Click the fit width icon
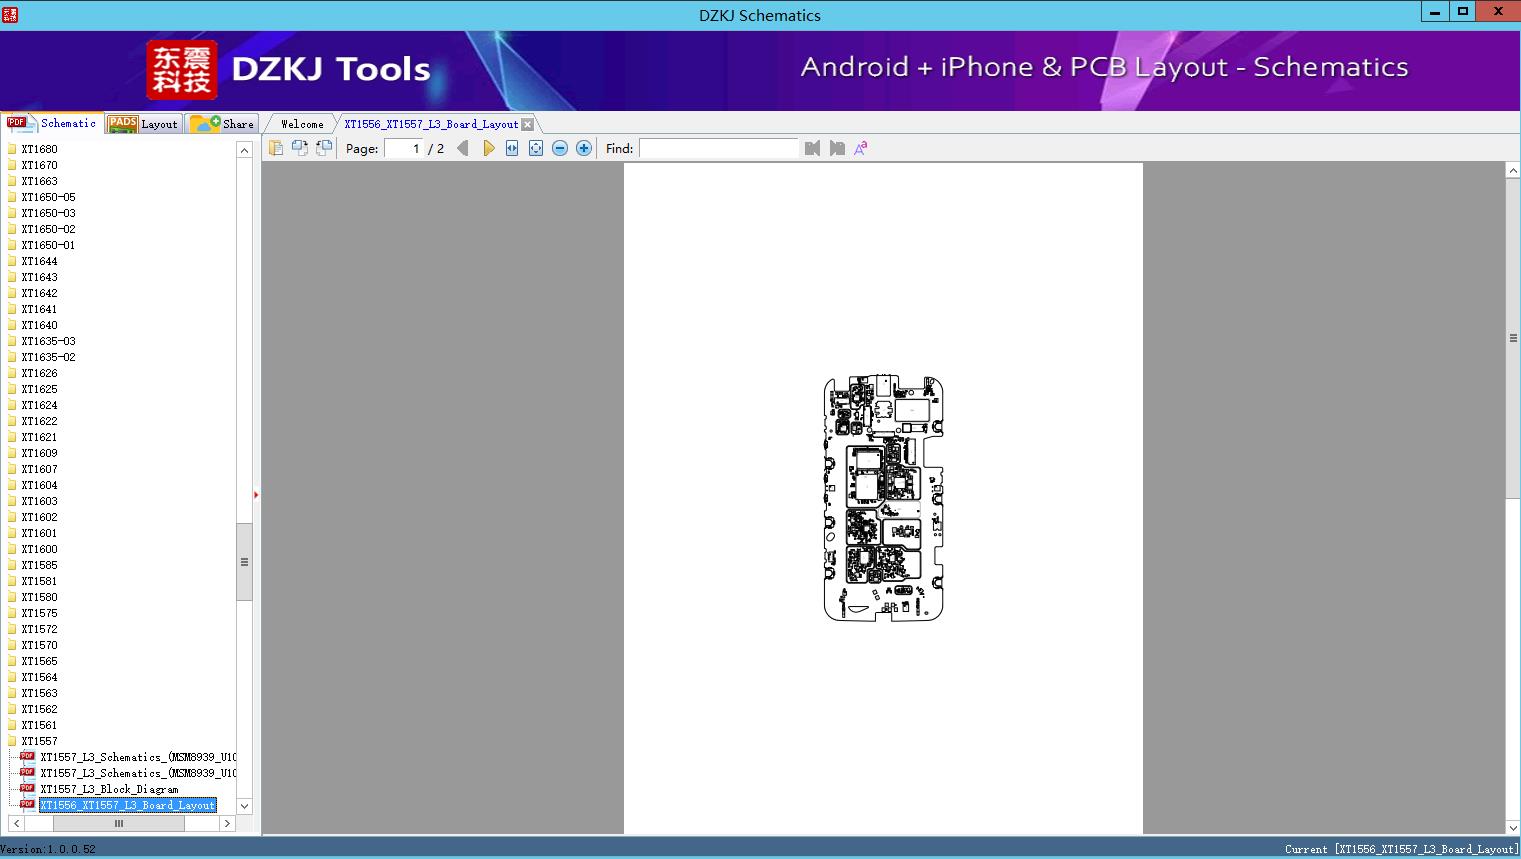 [x=512, y=148]
